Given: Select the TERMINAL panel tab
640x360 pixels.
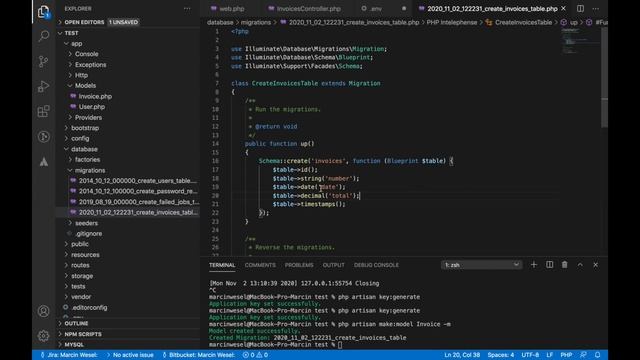Looking at the screenshot, I should [x=222, y=265].
